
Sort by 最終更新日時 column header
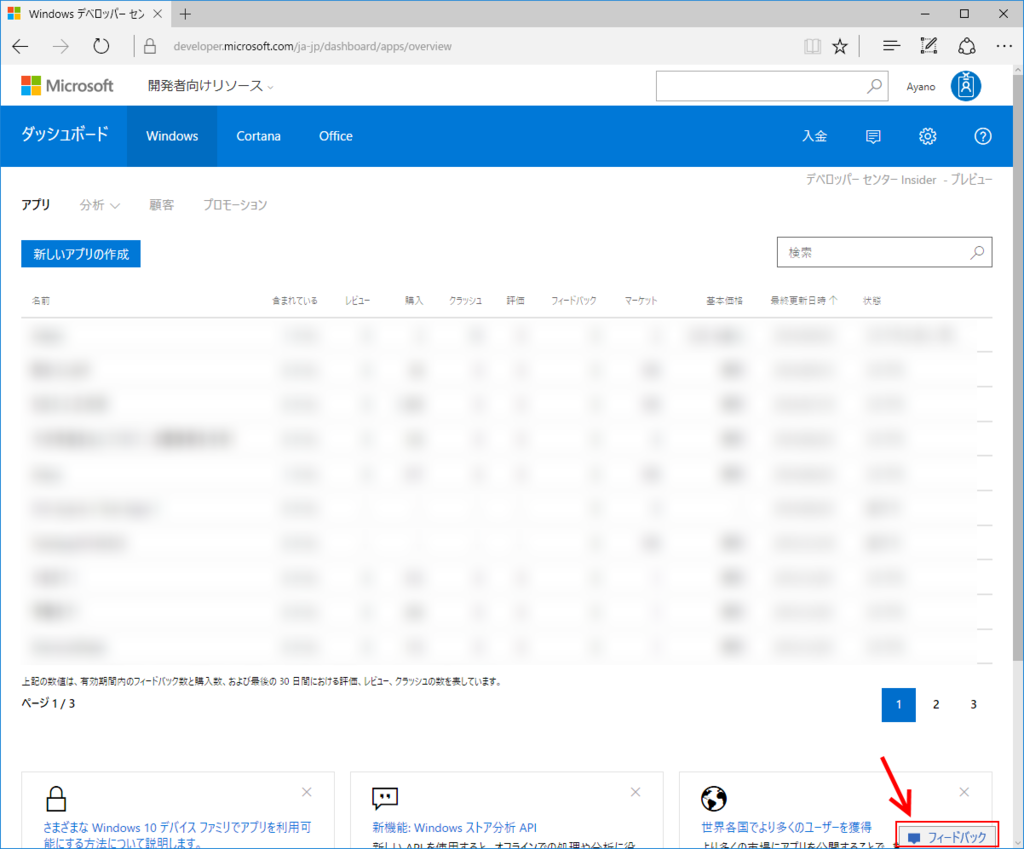tap(803, 300)
